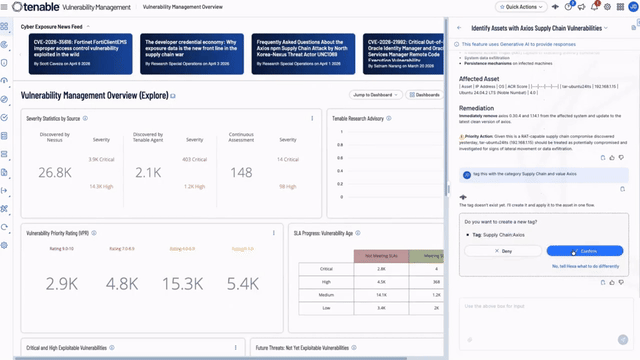The height and width of the screenshot is (360, 640).
Task: Click the chat send button
Action: click(623, 340)
